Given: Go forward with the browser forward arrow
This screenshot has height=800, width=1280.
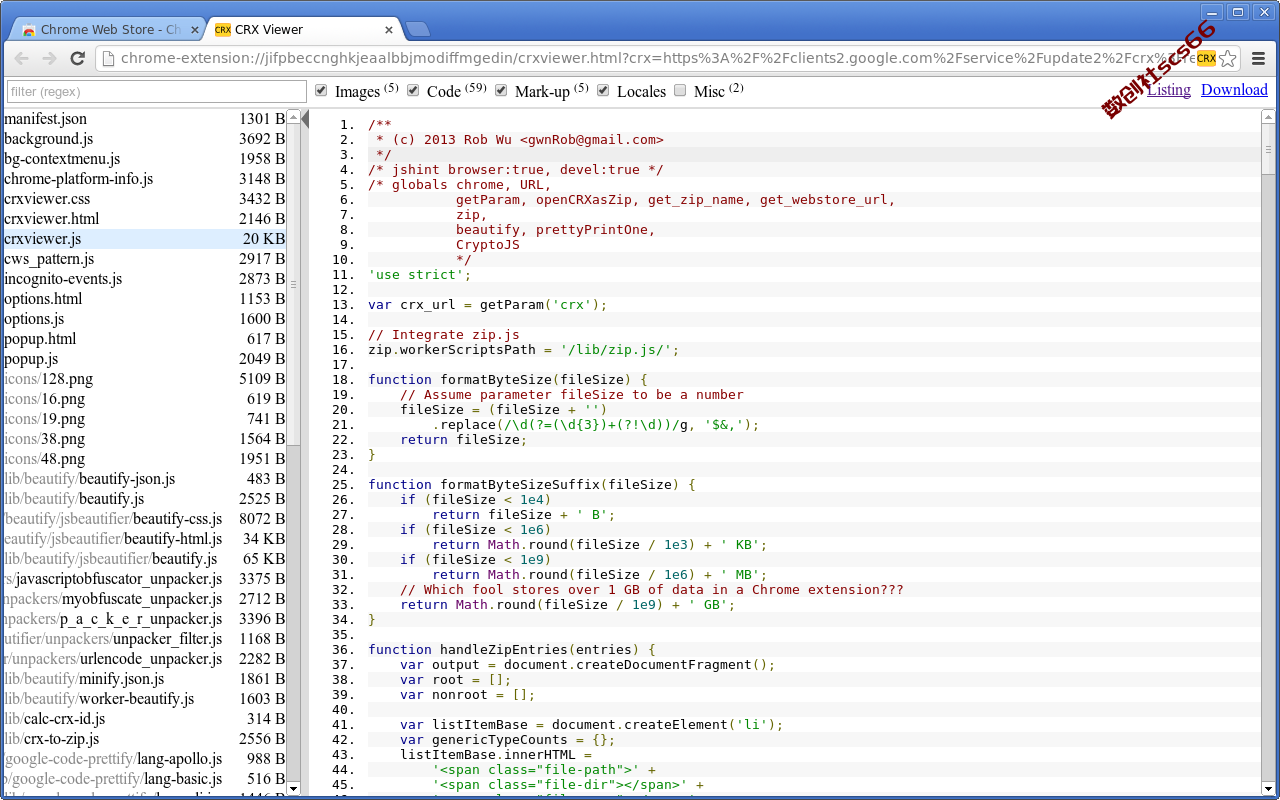Looking at the screenshot, I should 49,58.
